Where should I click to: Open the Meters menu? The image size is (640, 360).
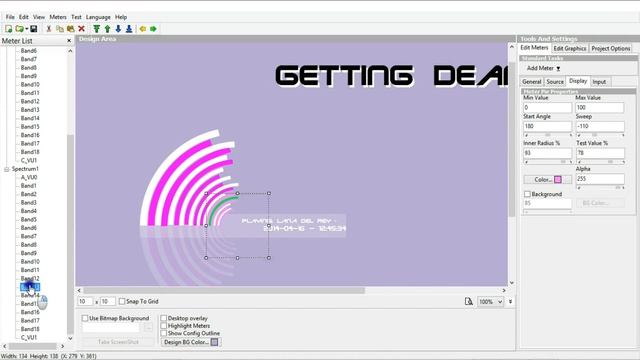tap(58, 17)
